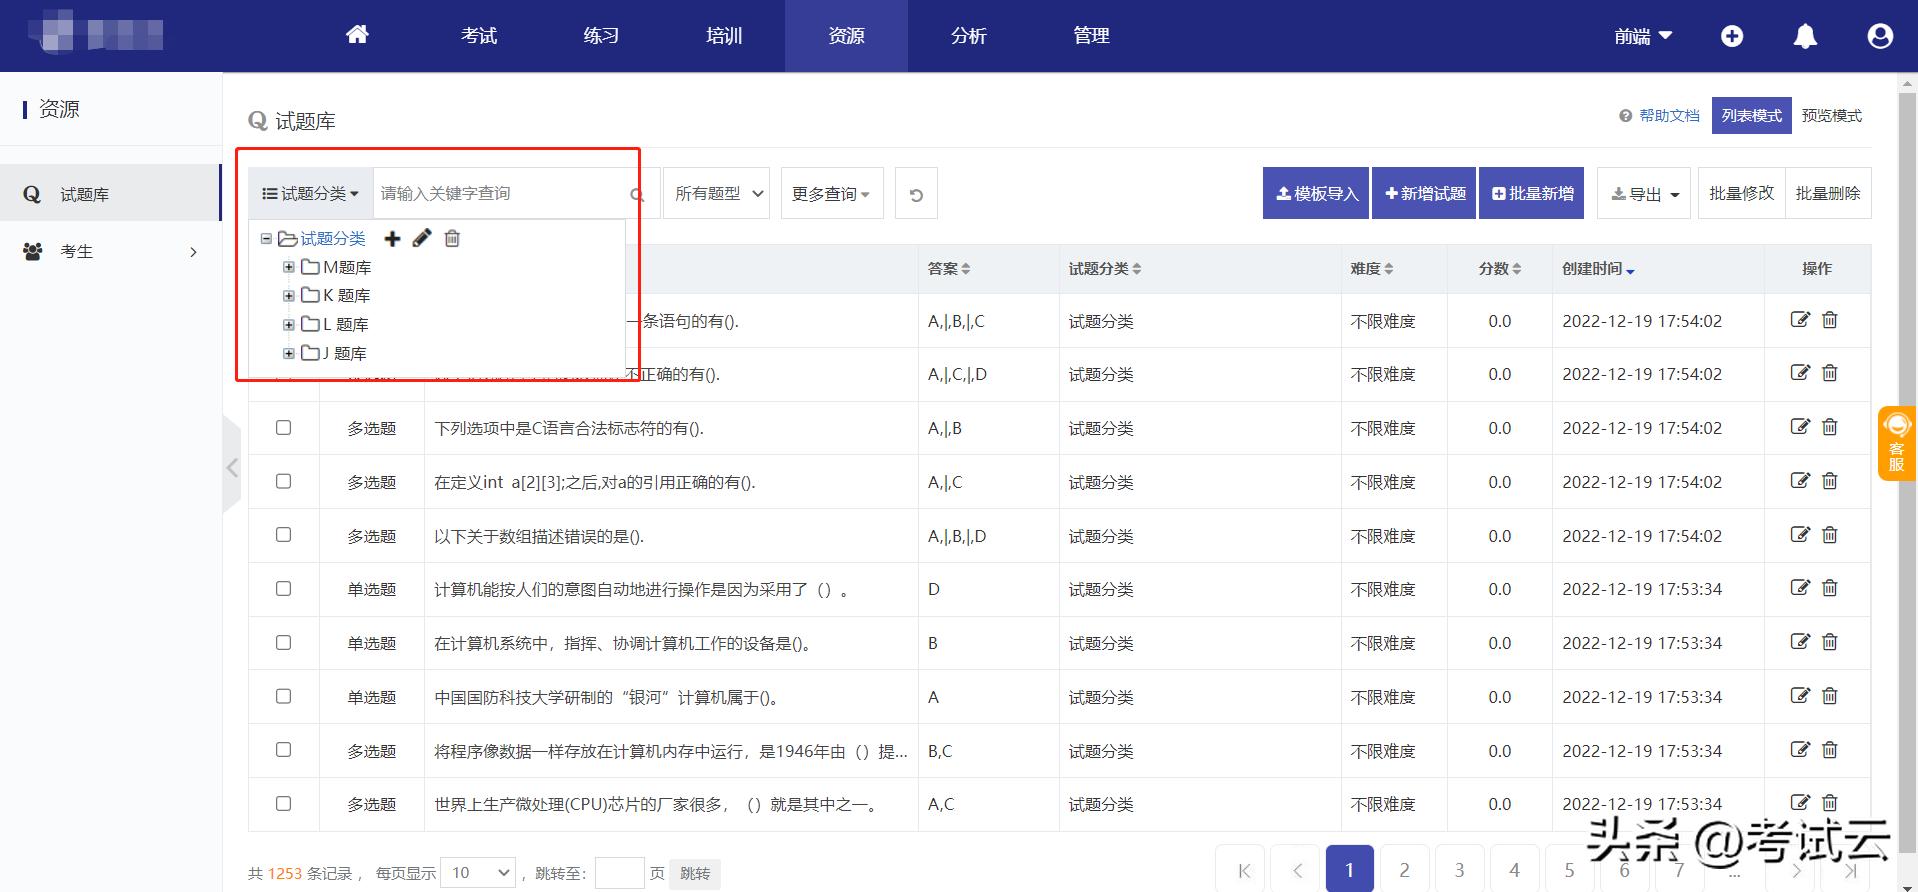1918x892 pixels.
Task: Jump to first page icon
Action: pos(1243,870)
